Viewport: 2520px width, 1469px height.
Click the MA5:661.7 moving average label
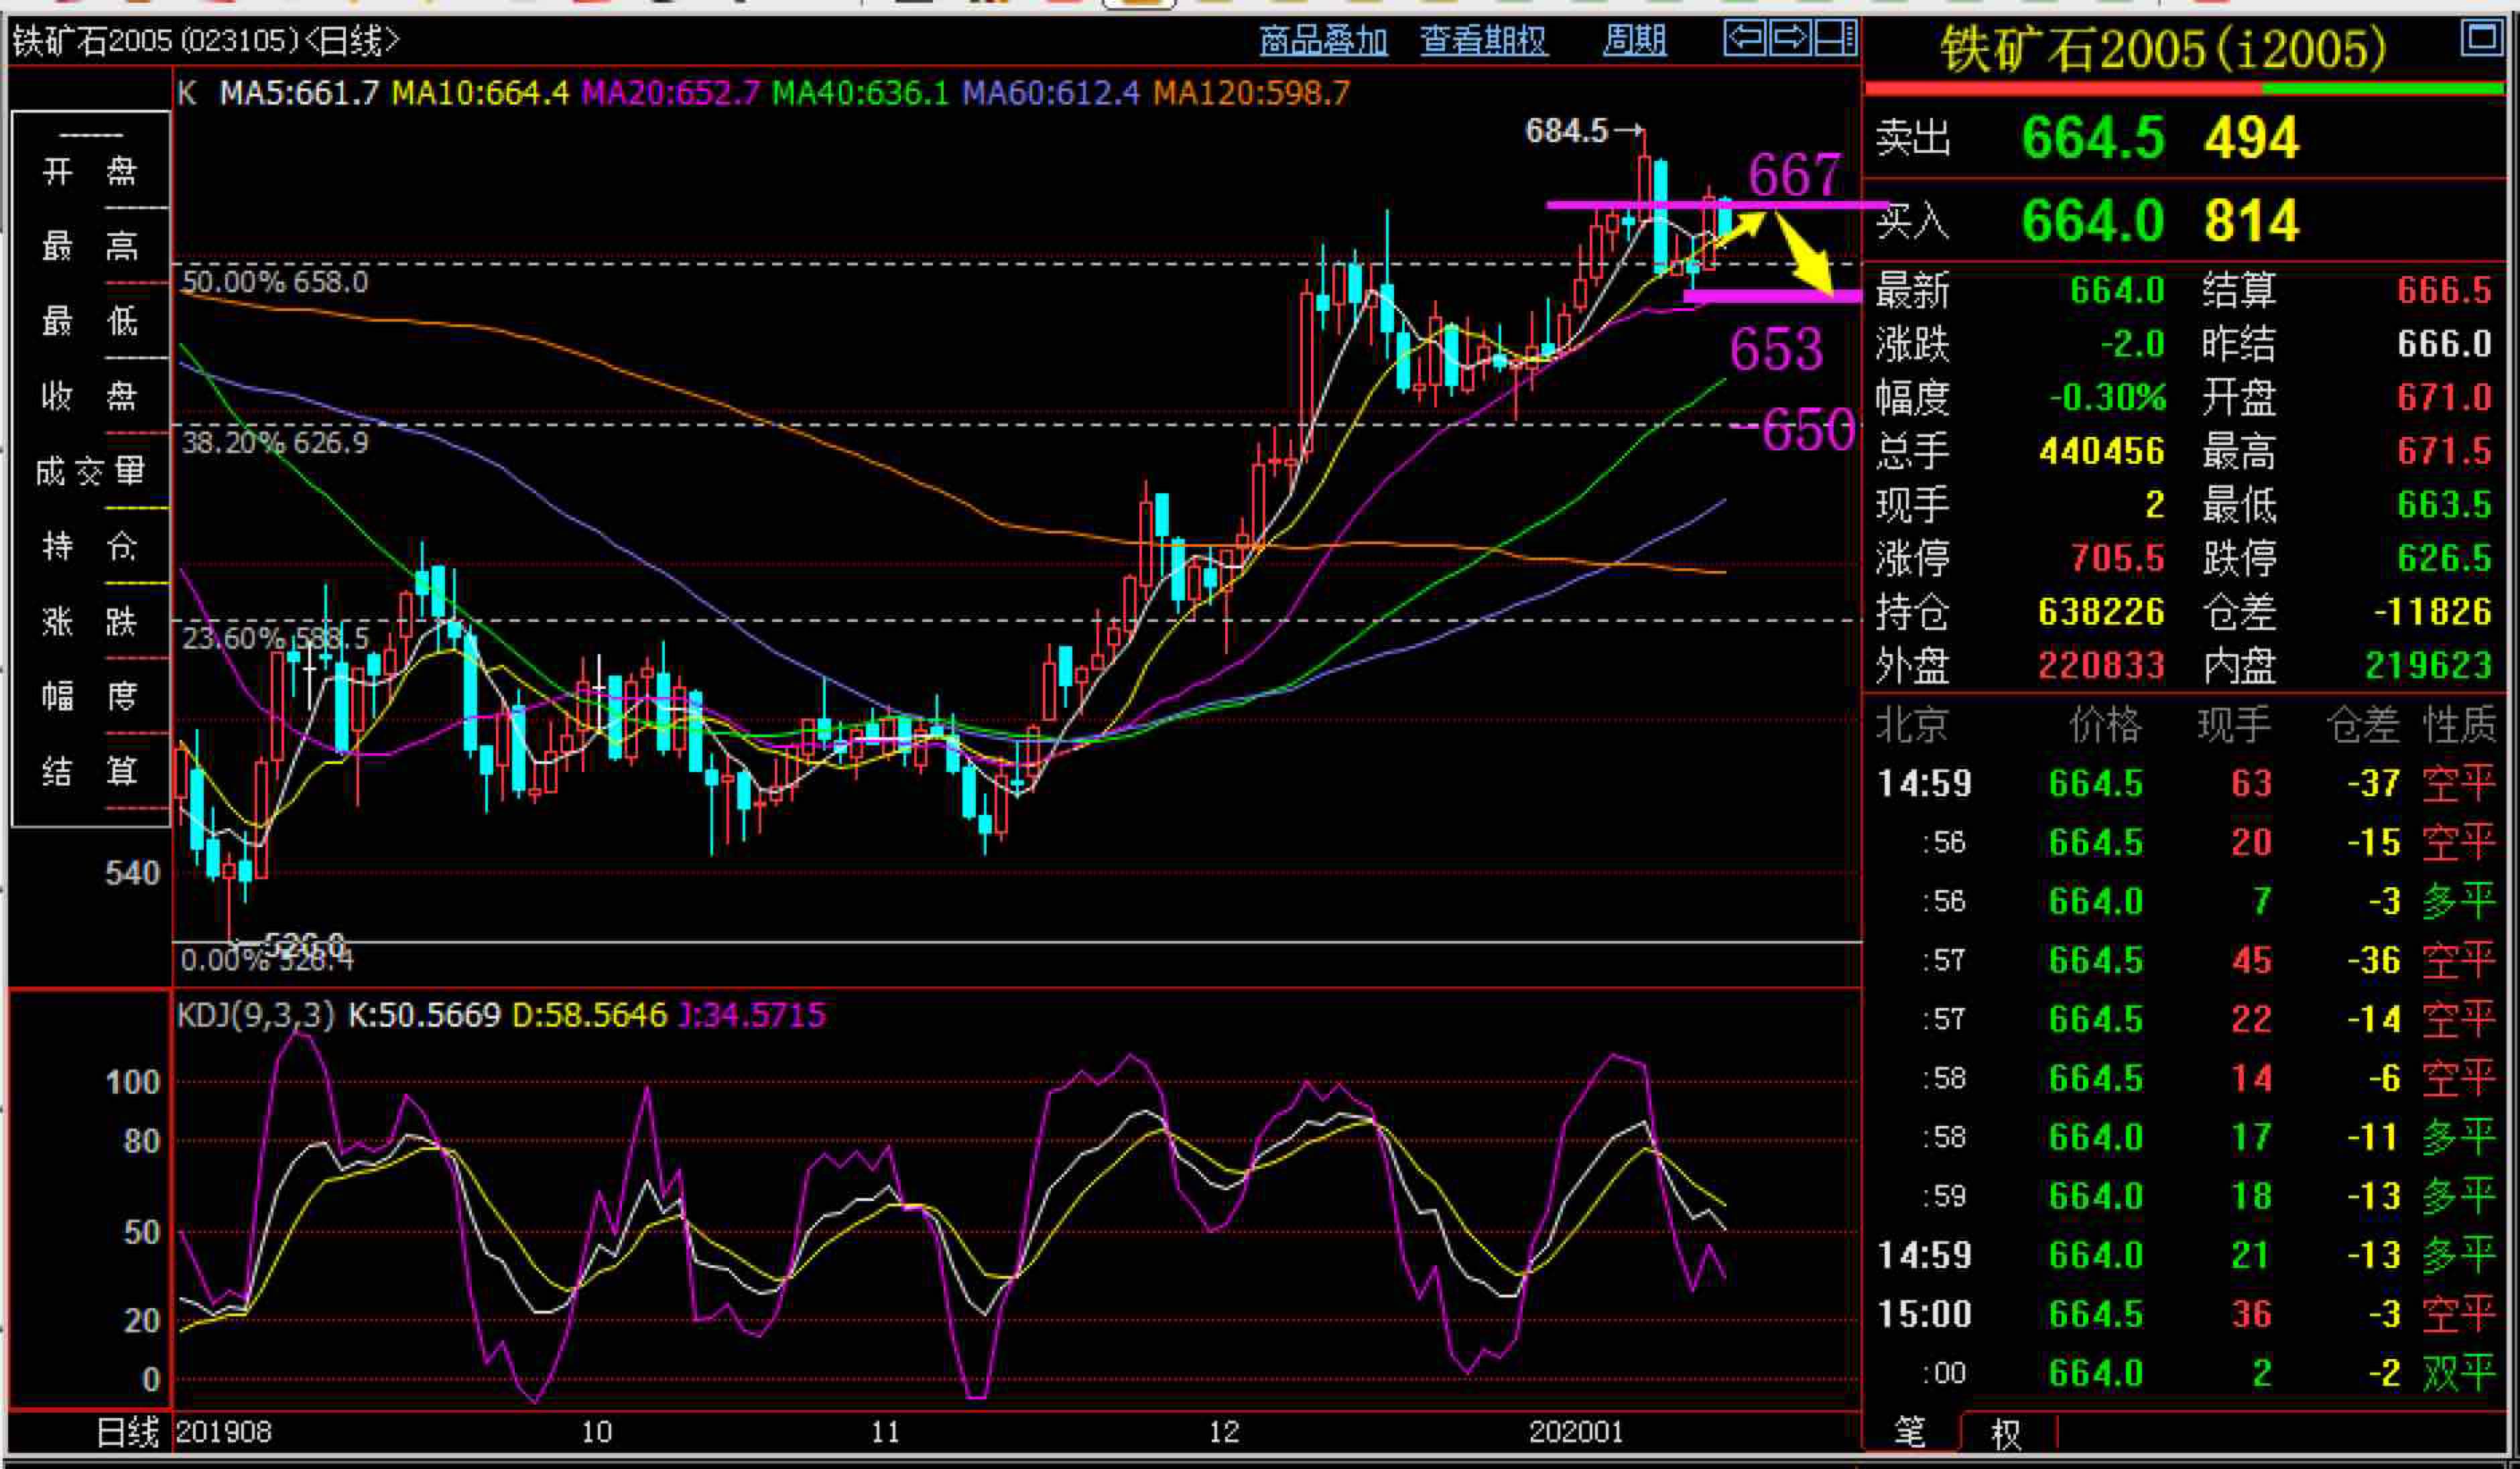(x=299, y=93)
